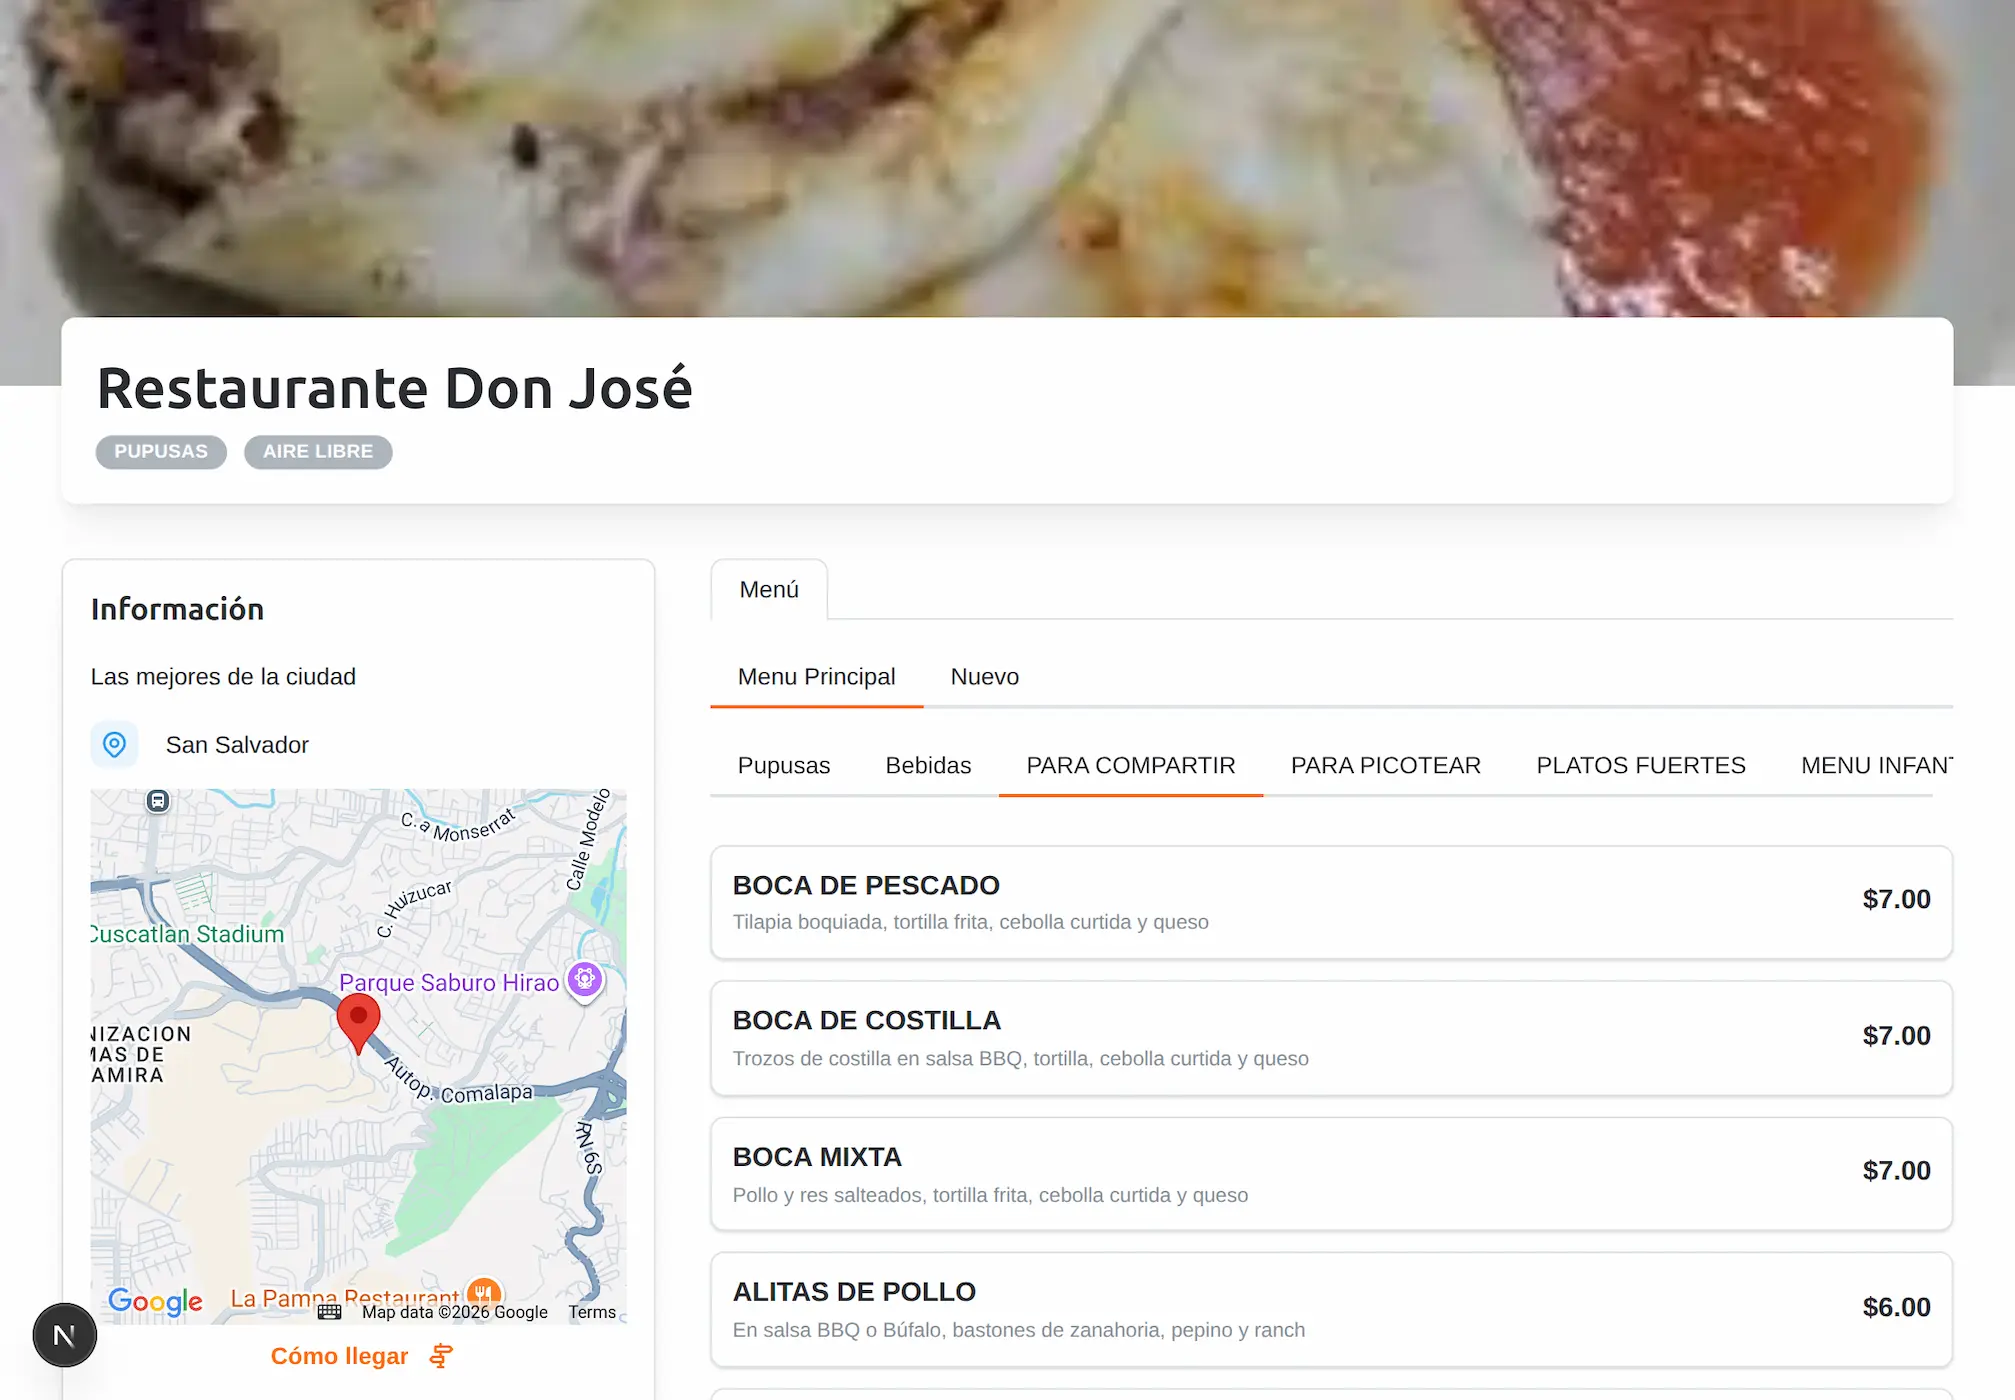Select the BOCA DE PESCADO menu item card
This screenshot has width=2015, height=1400.
coord(1330,900)
